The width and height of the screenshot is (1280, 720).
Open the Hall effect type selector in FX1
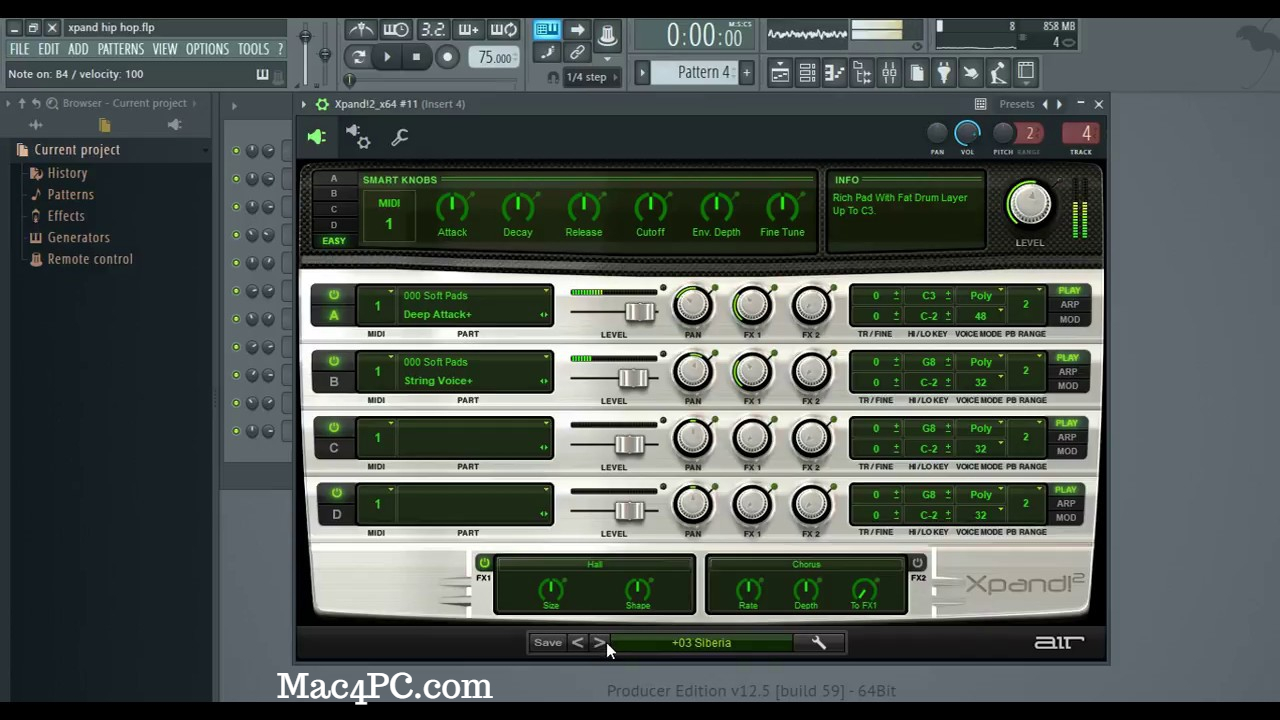pos(595,564)
